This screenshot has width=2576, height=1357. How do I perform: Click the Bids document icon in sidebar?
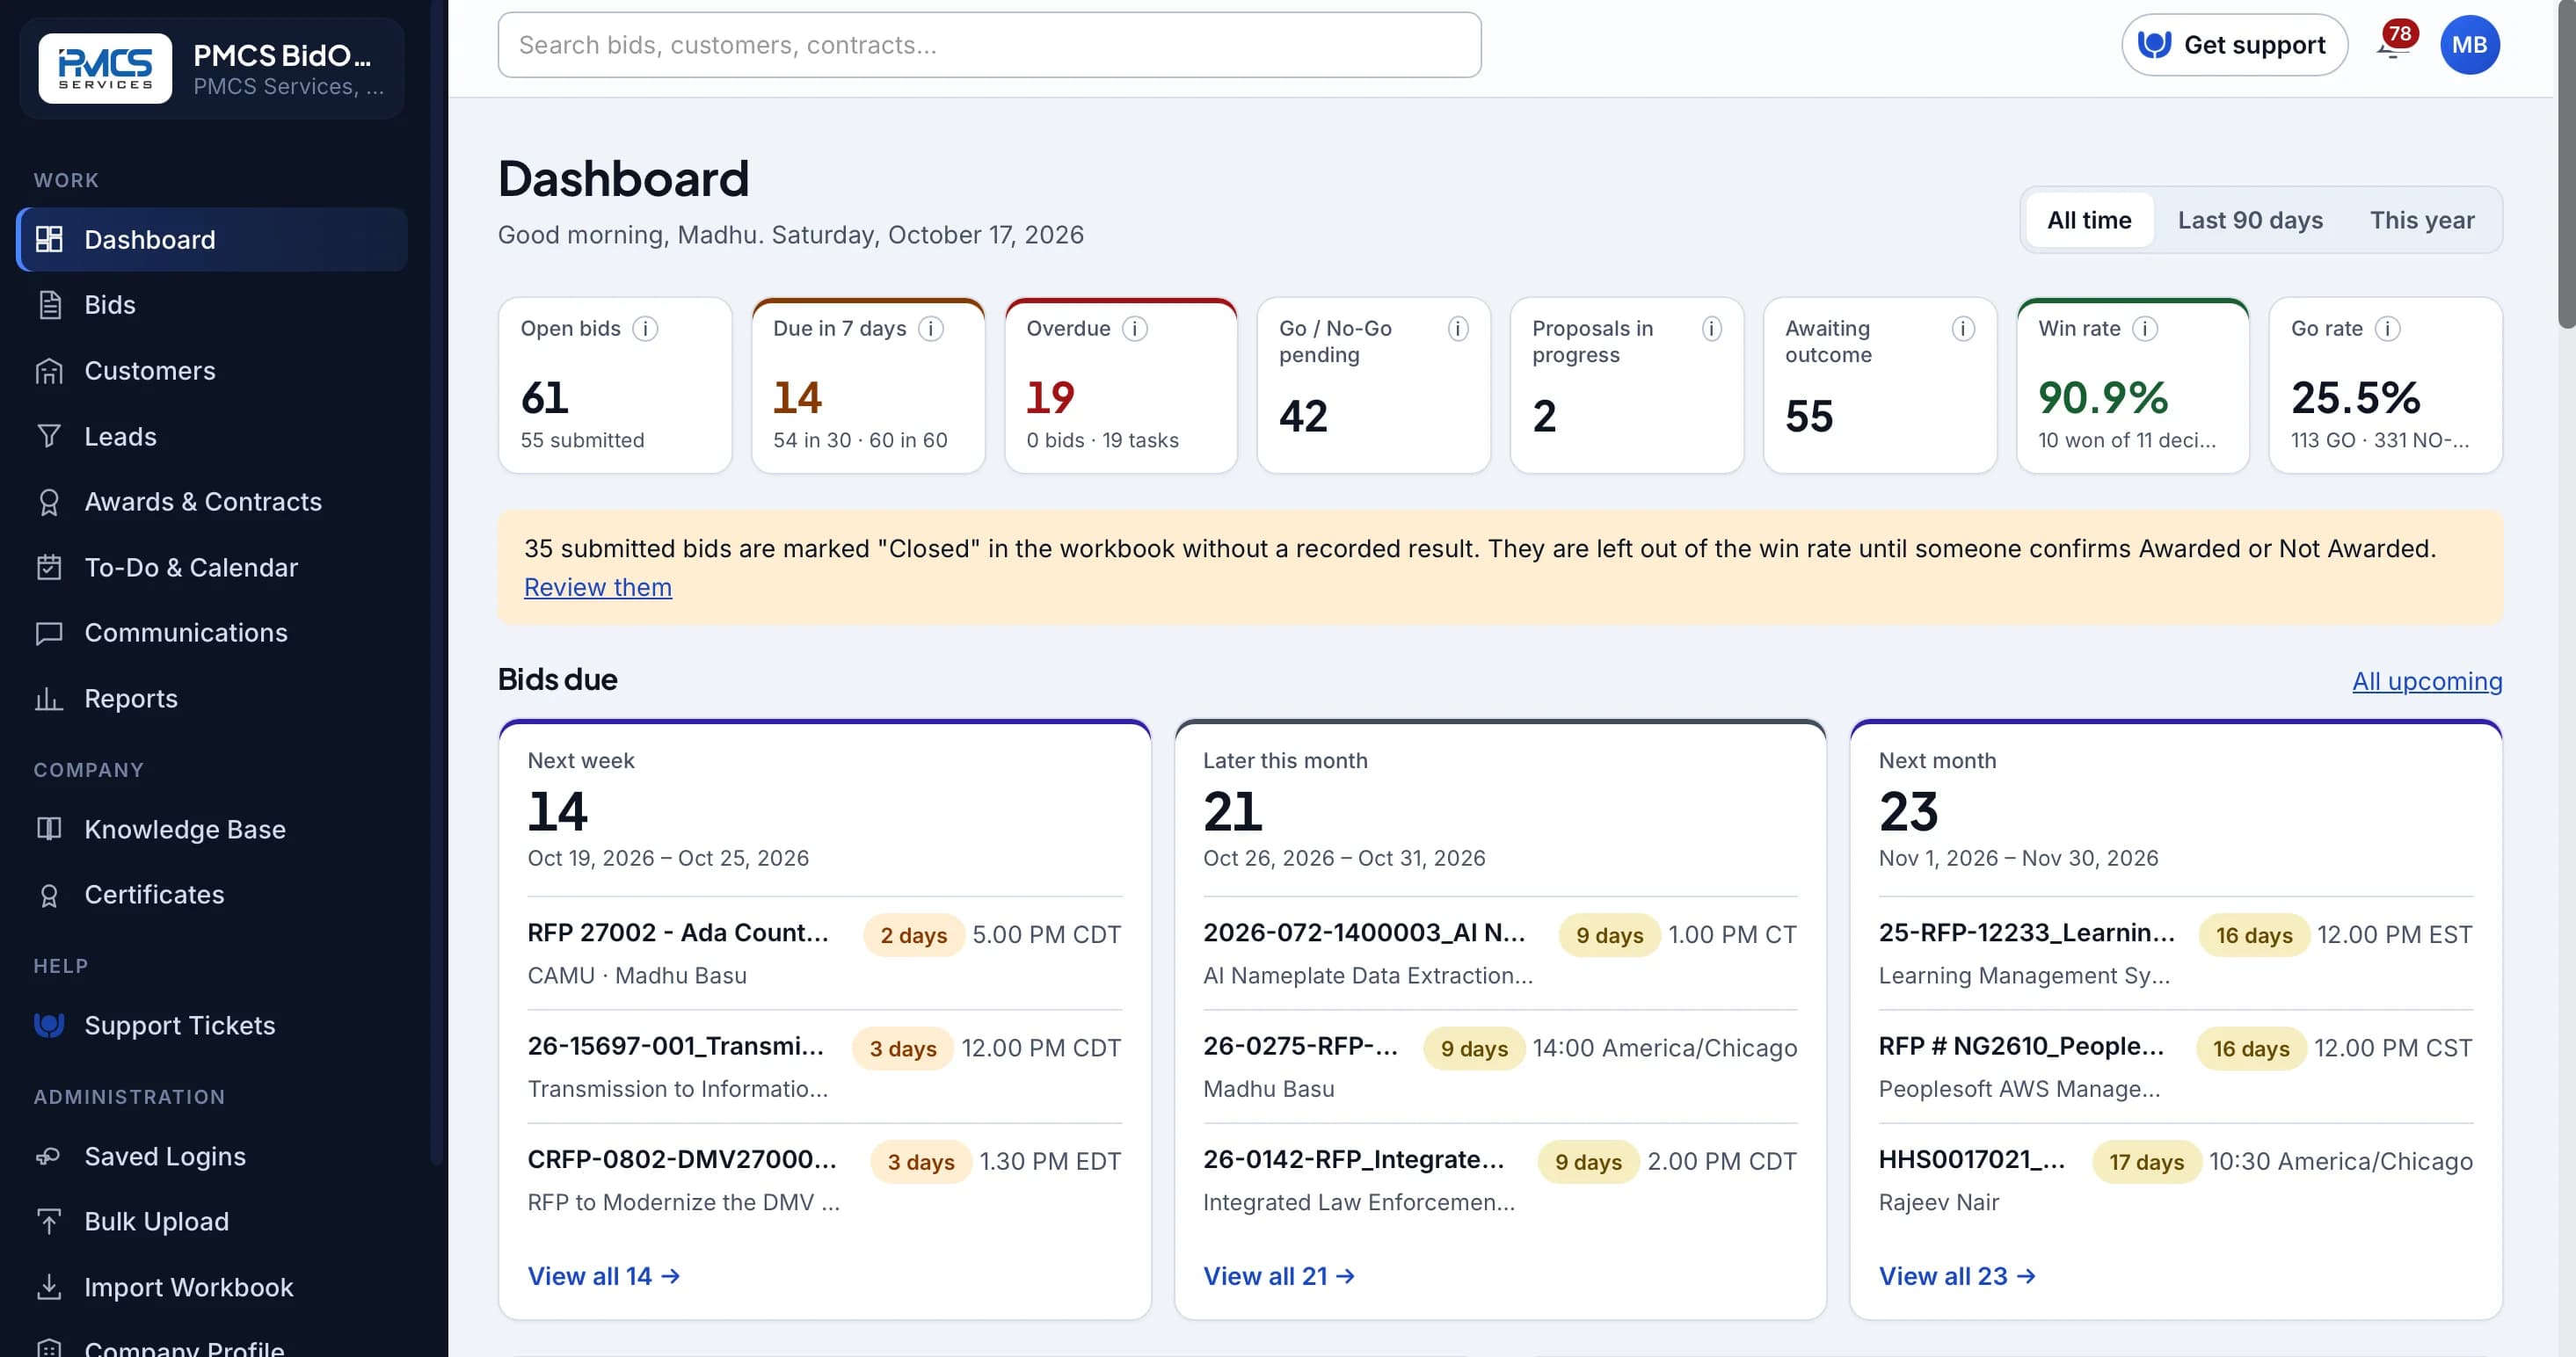click(49, 305)
